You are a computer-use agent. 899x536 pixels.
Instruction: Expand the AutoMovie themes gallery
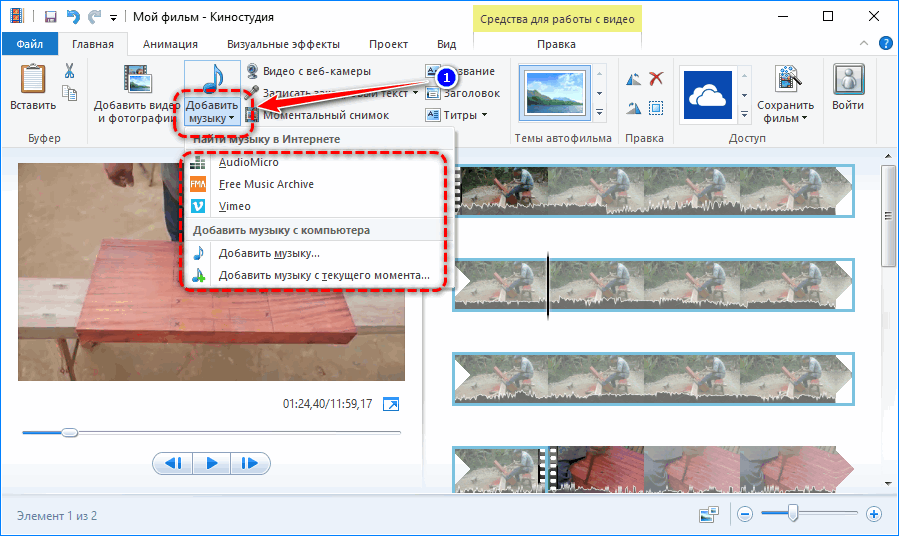point(600,112)
